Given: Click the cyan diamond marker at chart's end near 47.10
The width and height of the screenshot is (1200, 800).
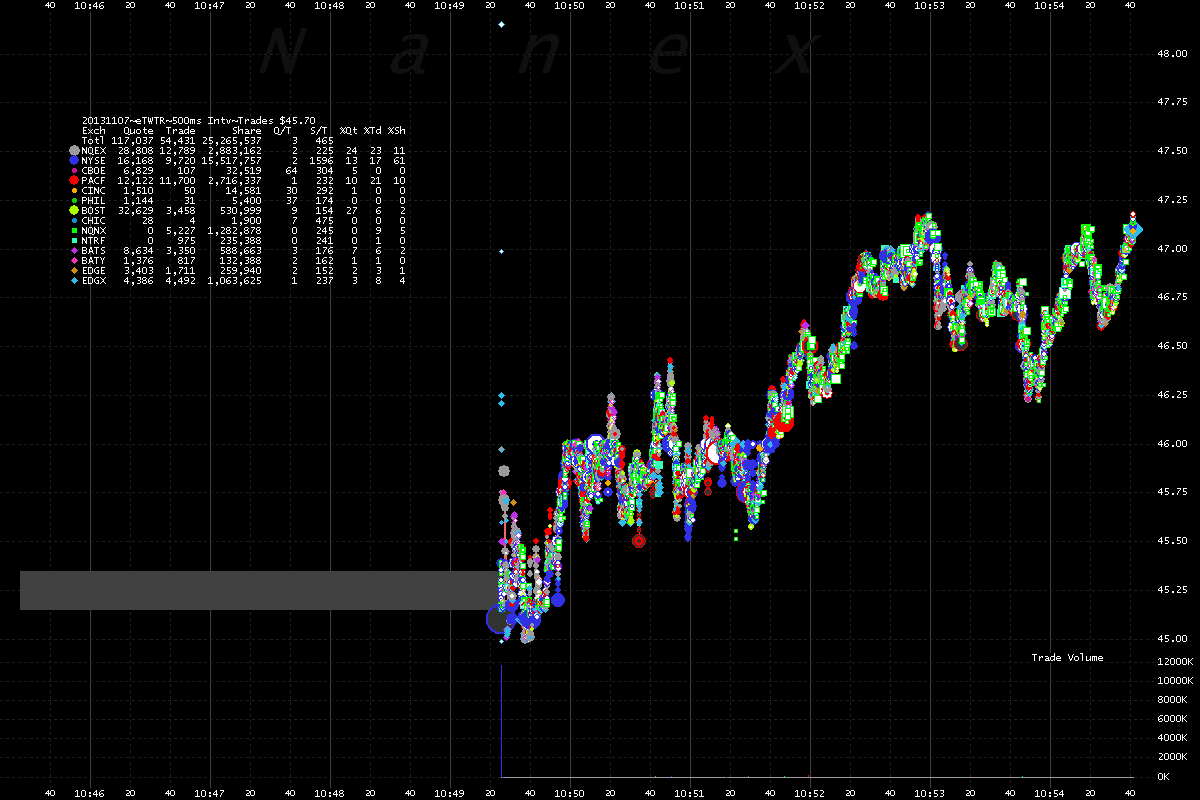Looking at the screenshot, I should (1134, 230).
